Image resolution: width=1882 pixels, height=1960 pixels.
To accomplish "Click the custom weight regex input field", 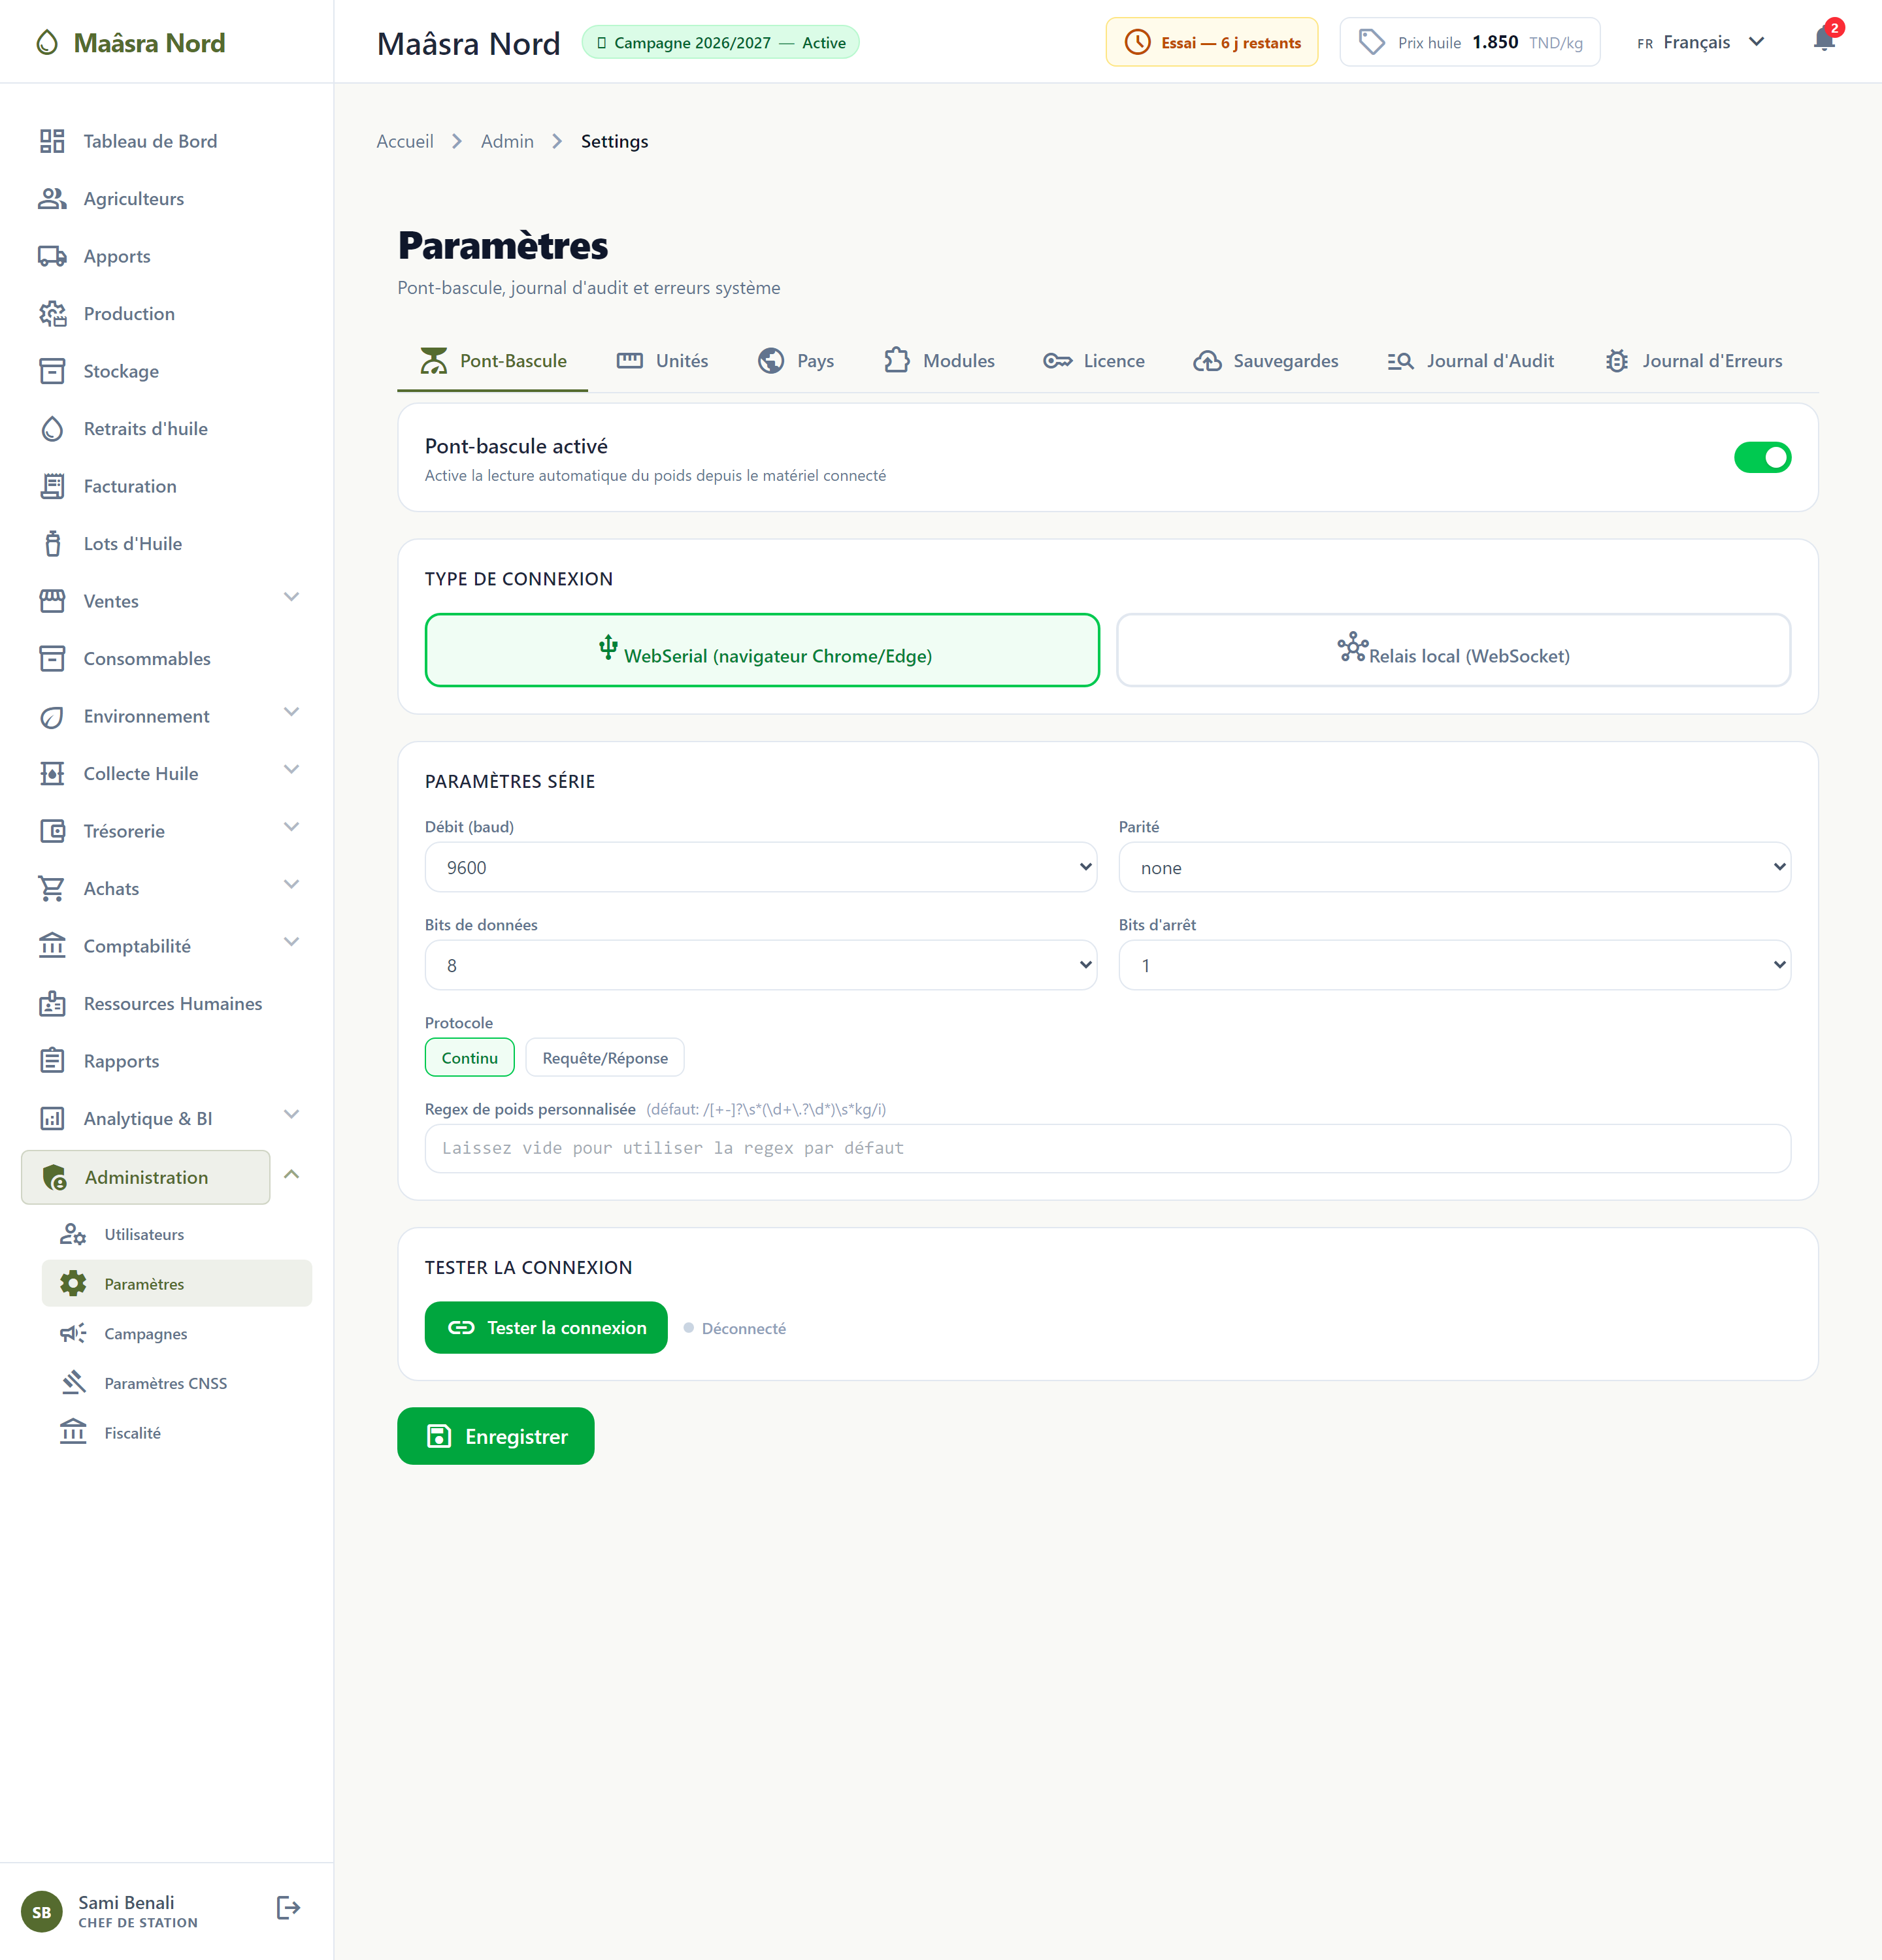I will click(1107, 1148).
